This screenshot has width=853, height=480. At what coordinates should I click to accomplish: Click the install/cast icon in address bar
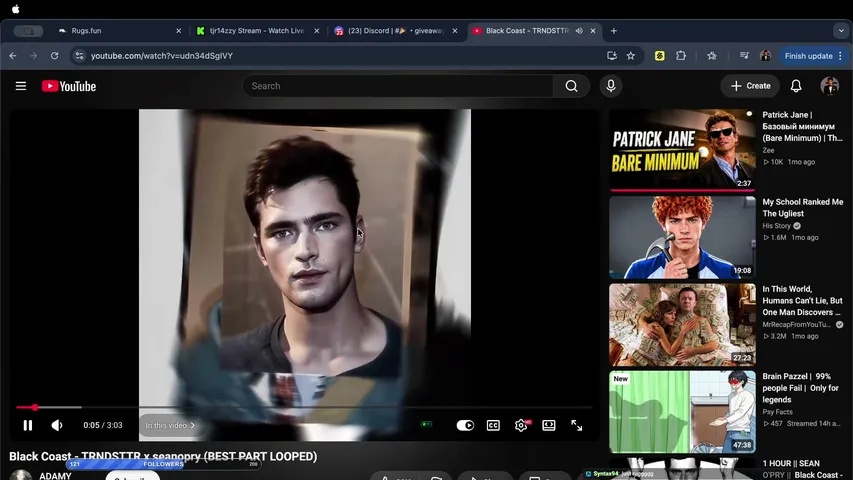pos(611,56)
